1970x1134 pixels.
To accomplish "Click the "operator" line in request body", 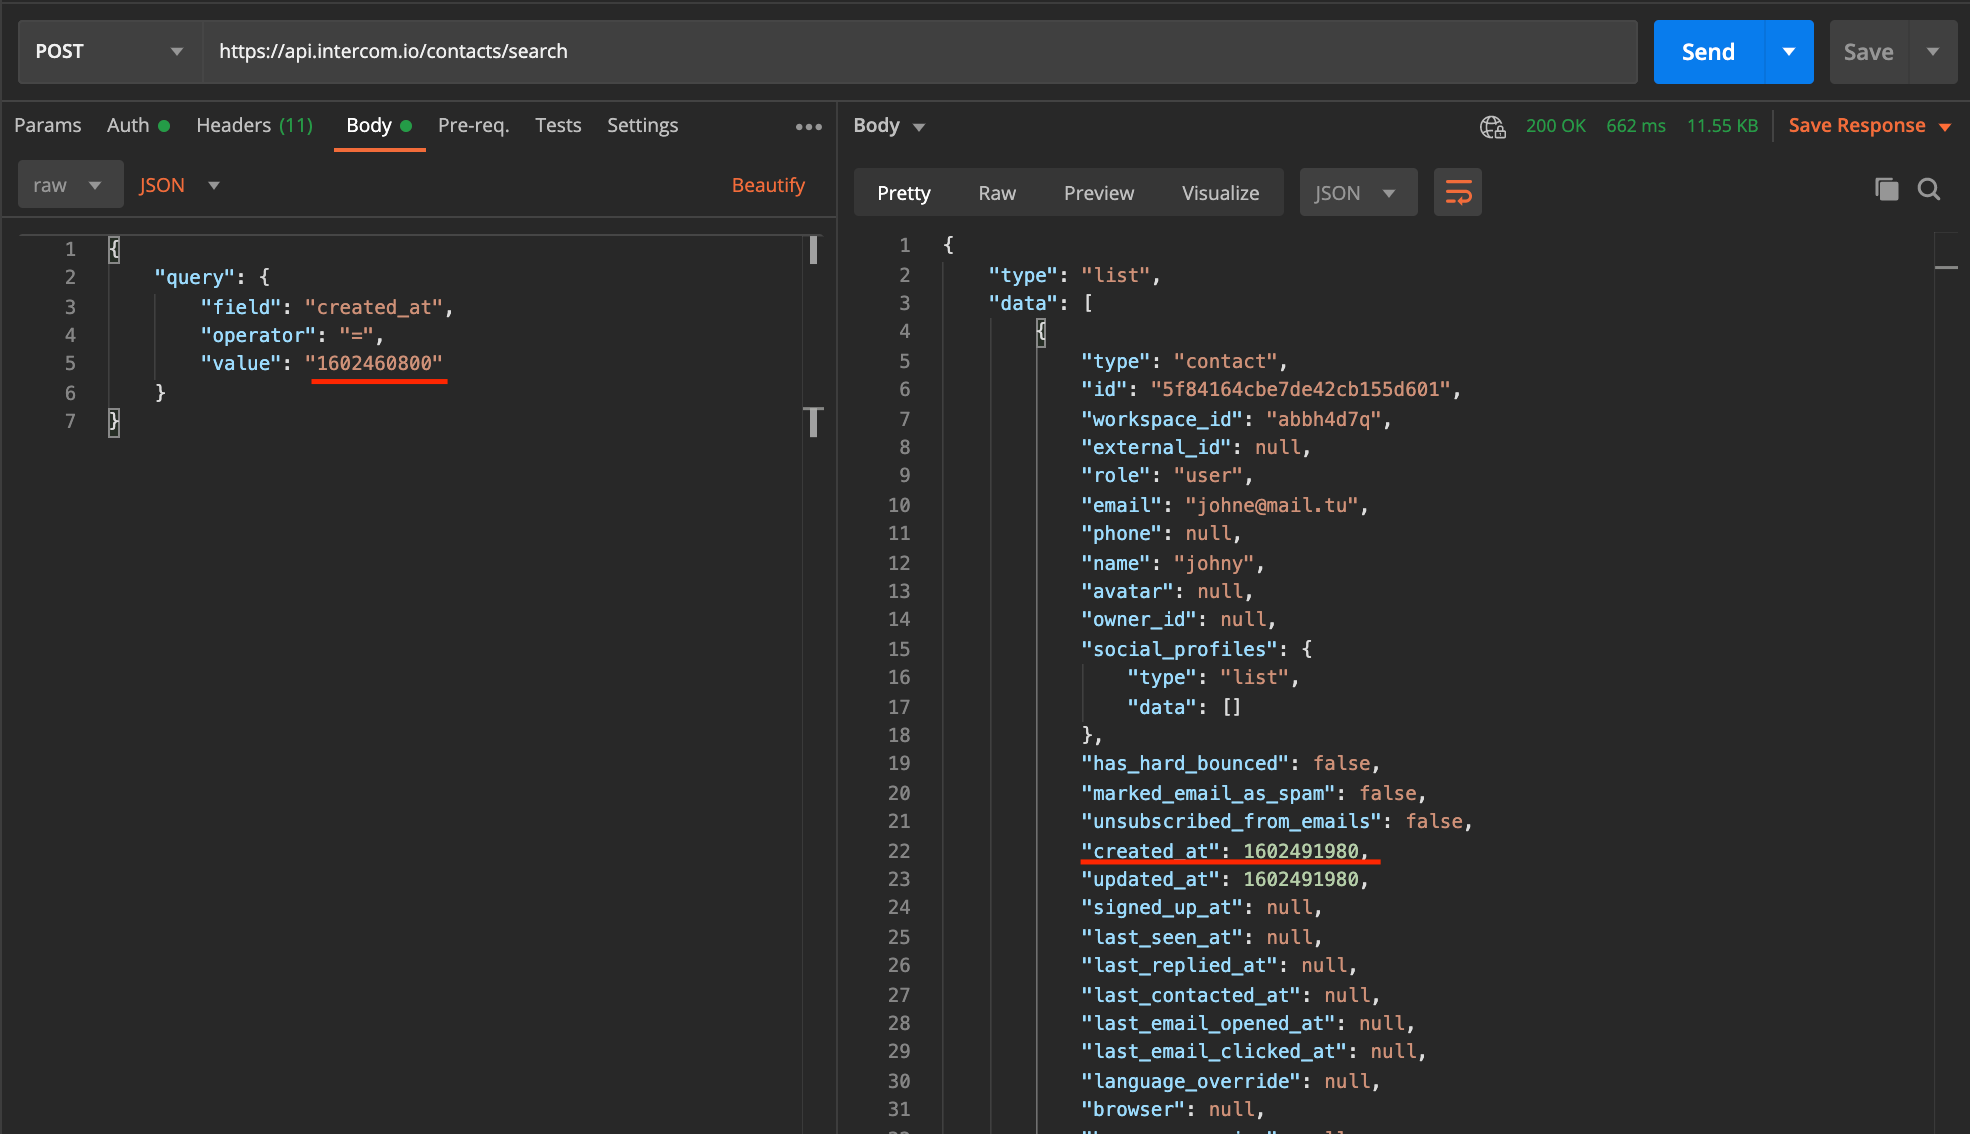I will pos(292,336).
